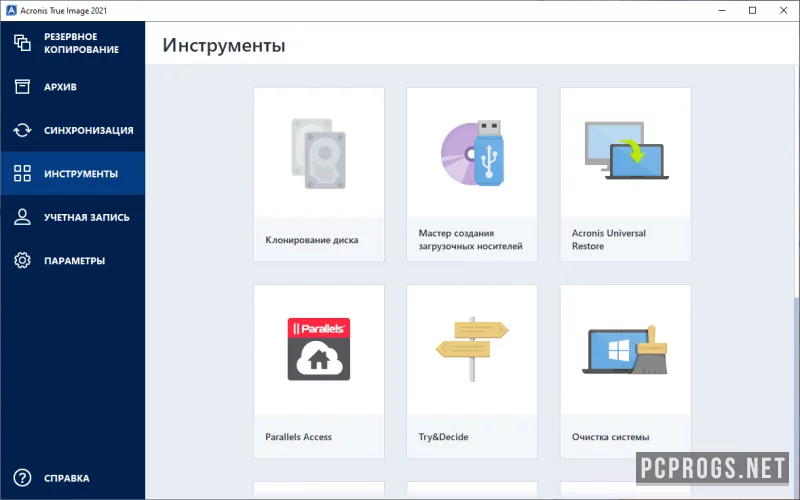800x500 pixels.
Task: Minimize the Acronis True Image window
Action: 722,10
